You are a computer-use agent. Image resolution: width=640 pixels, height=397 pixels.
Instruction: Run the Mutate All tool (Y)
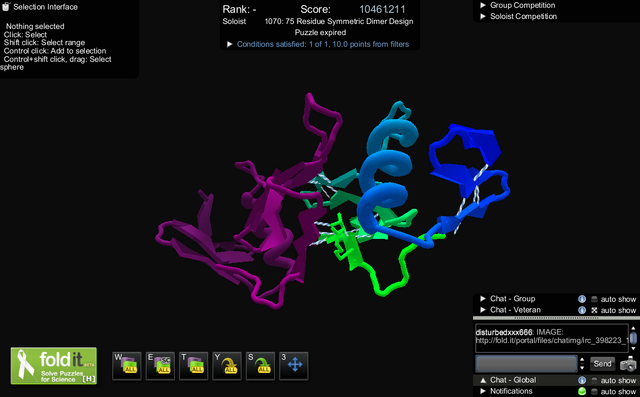tap(227, 366)
